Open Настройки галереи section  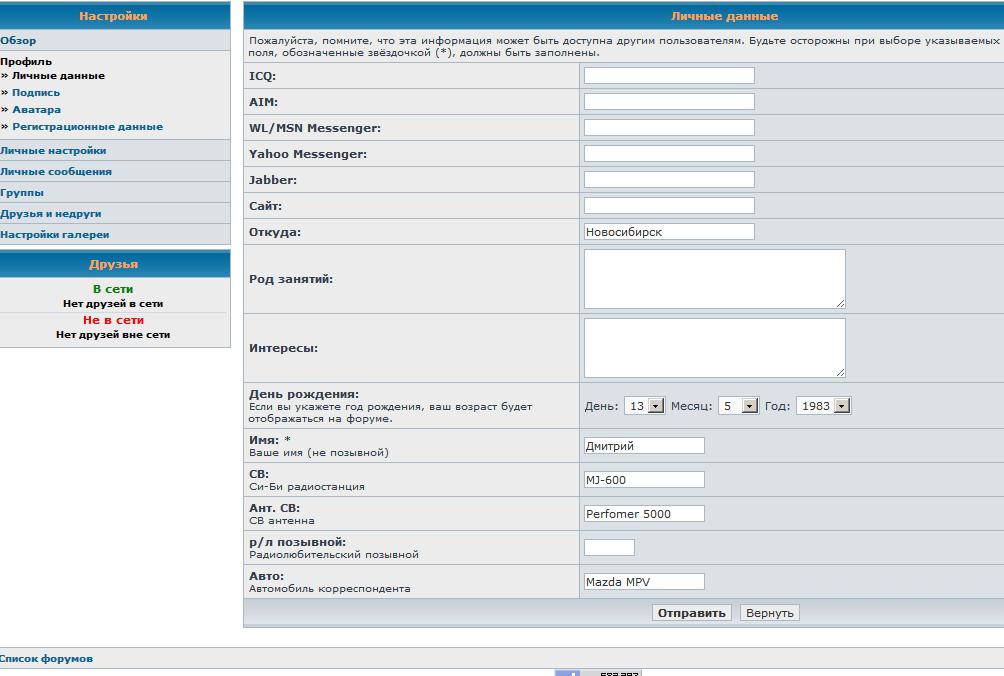point(55,235)
